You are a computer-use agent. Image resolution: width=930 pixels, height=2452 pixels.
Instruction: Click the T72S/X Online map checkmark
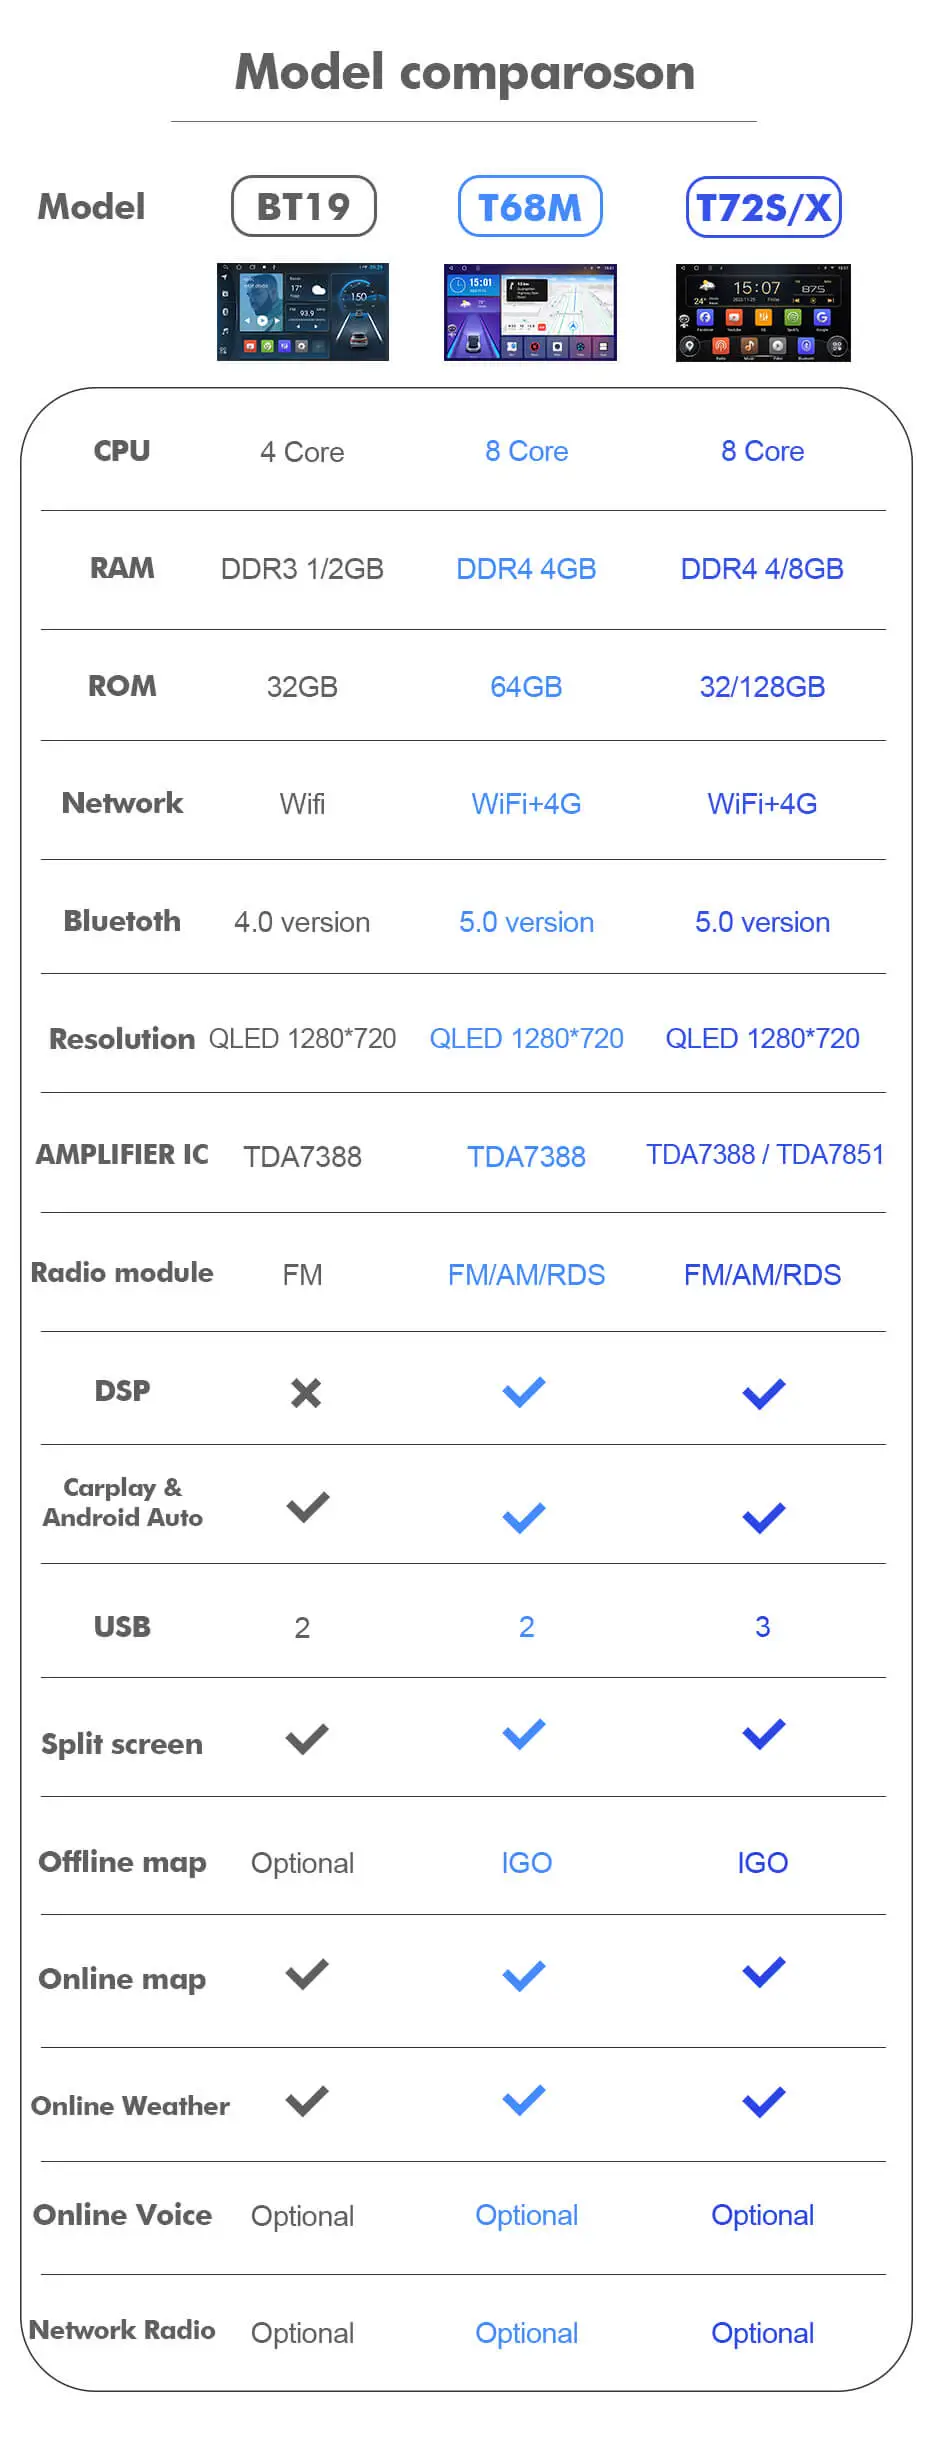[764, 1972]
